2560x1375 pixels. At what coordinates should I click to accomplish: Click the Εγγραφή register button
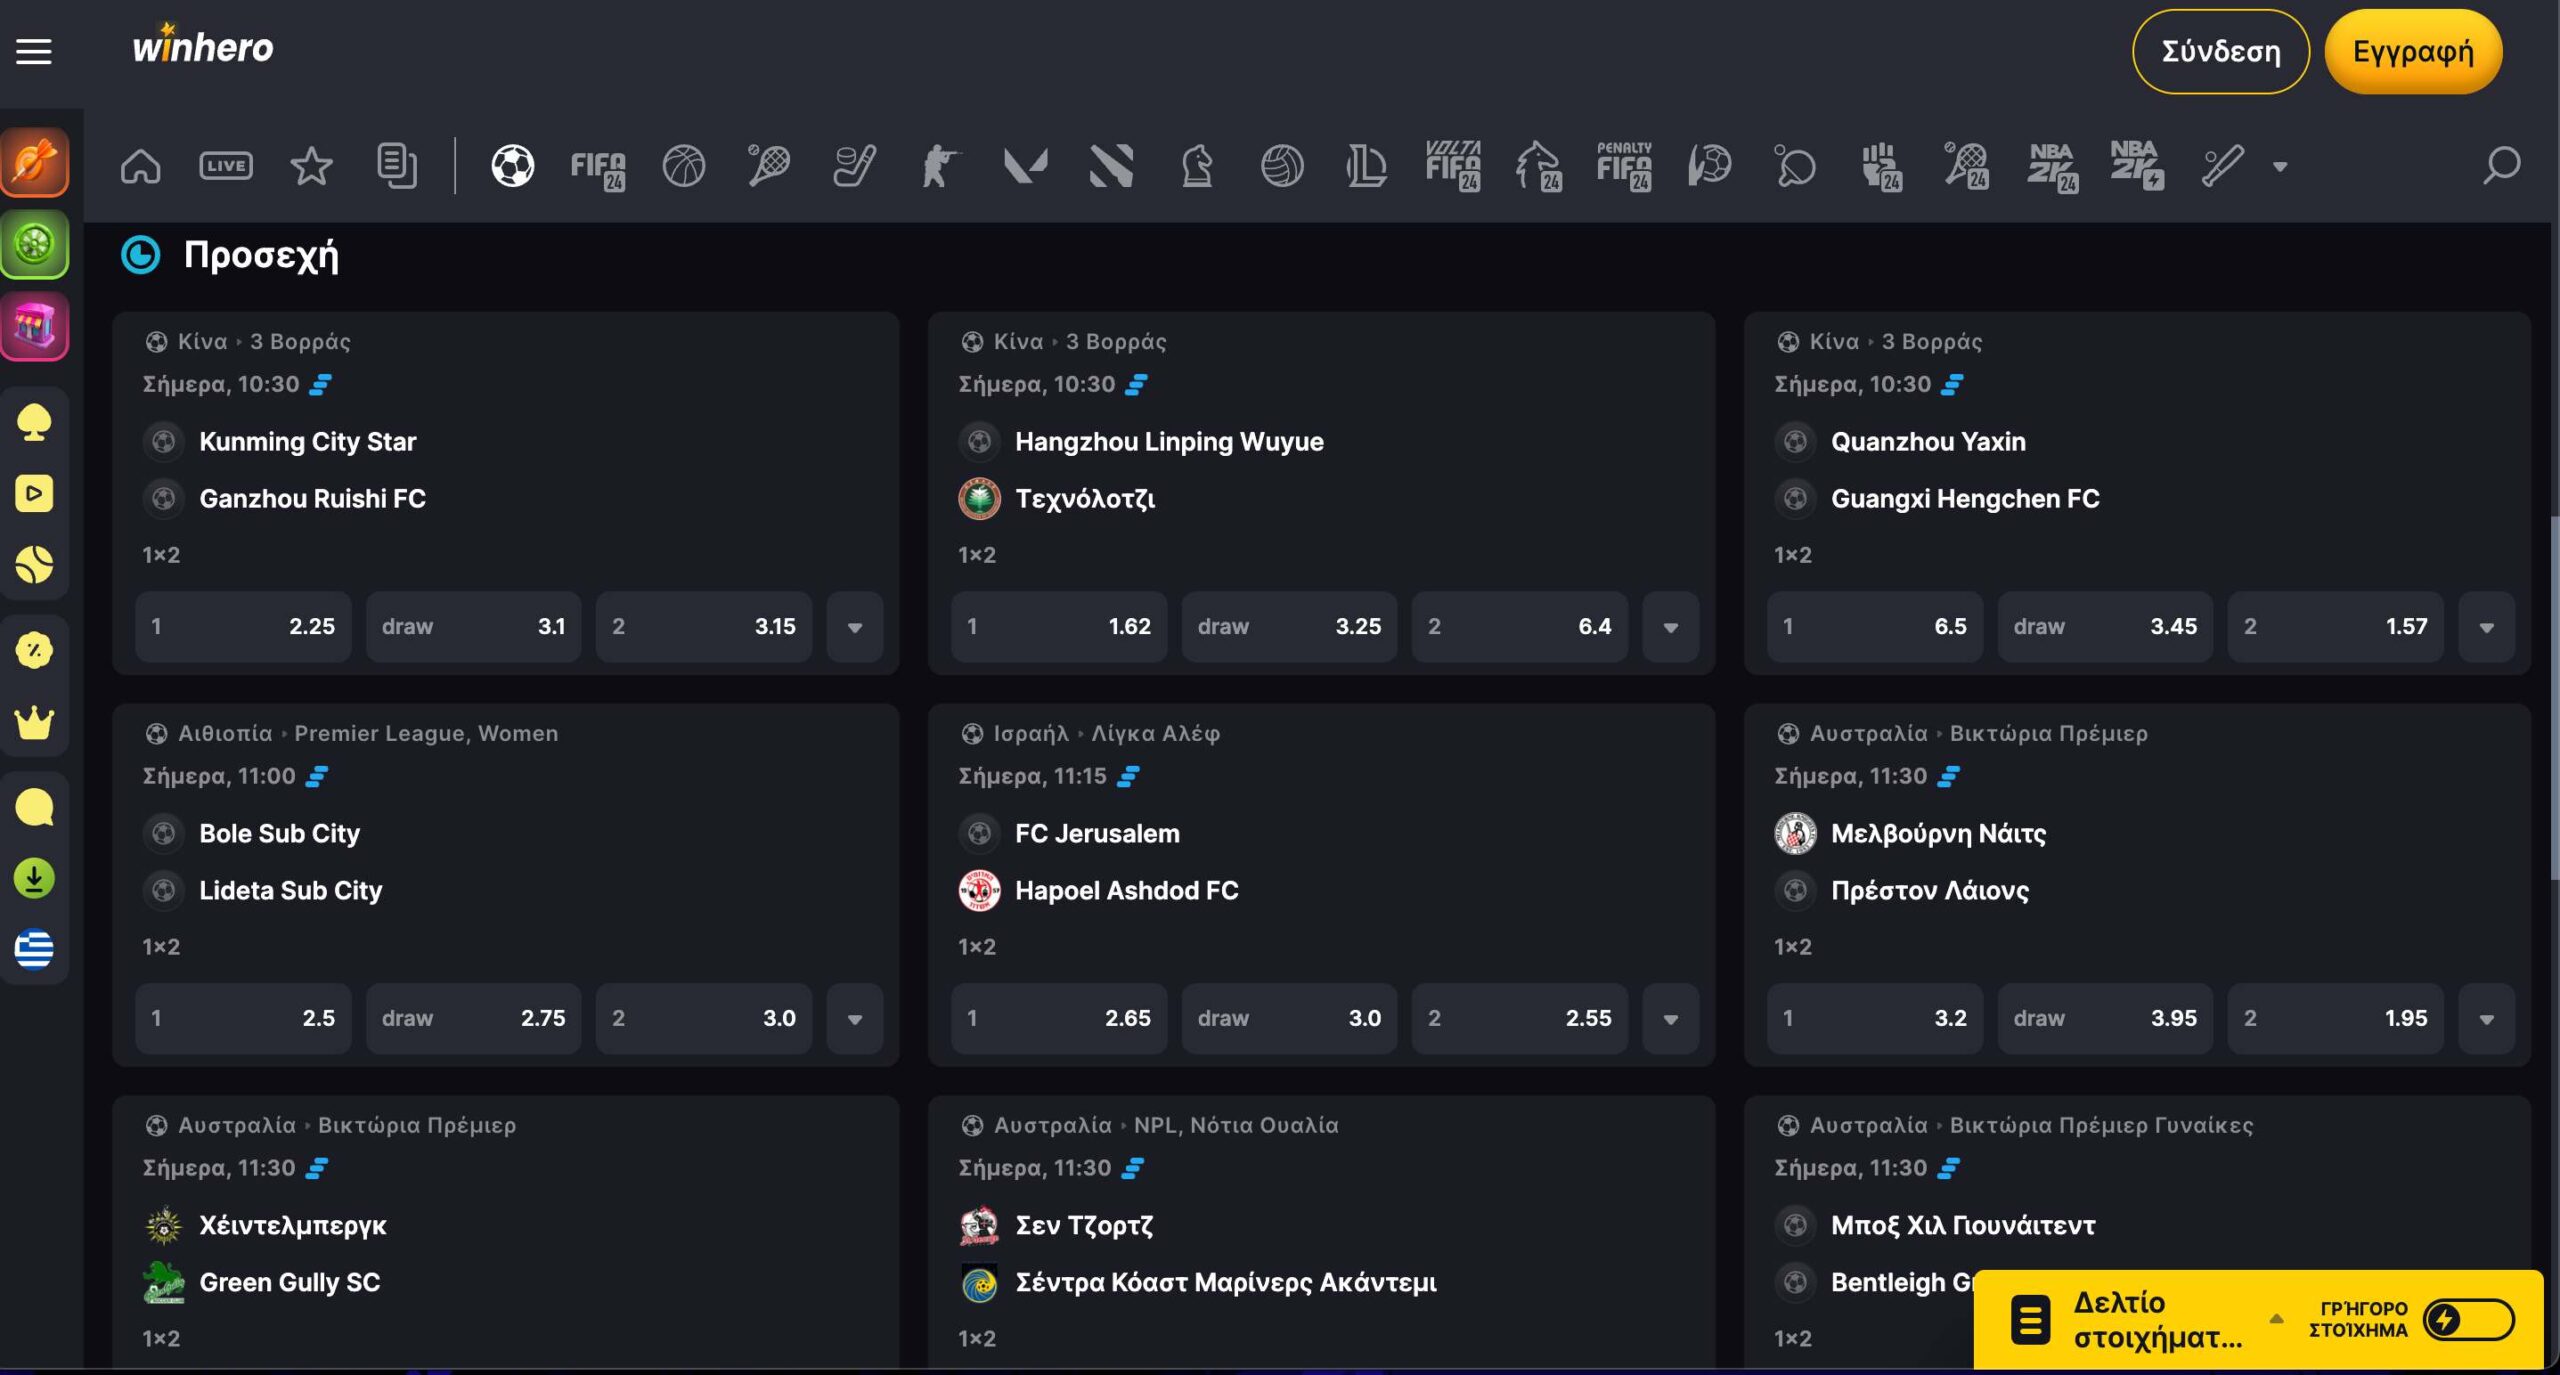[x=2413, y=52]
